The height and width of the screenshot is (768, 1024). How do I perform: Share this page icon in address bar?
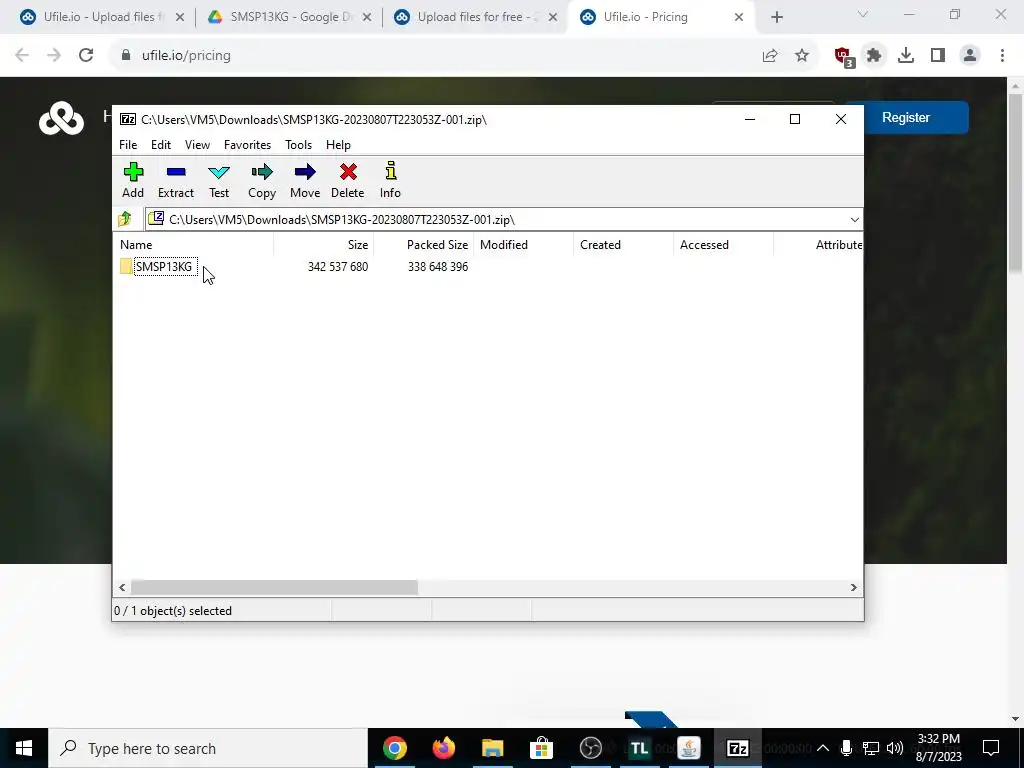coord(770,56)
